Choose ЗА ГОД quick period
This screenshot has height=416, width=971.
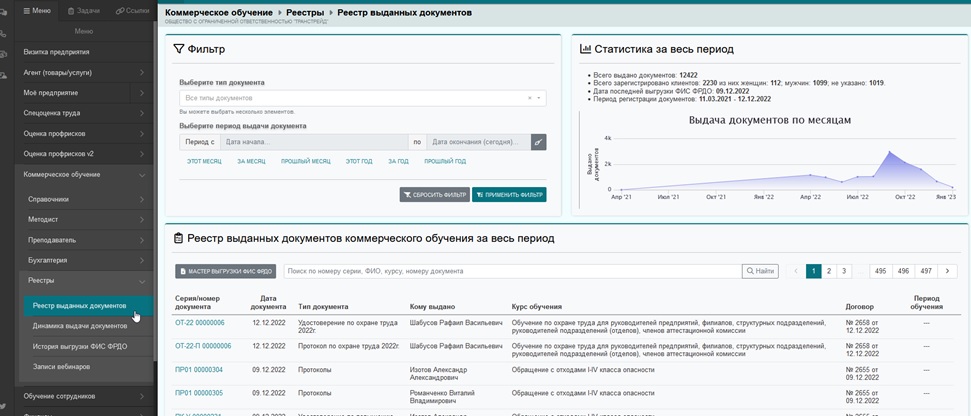(399, 162)
